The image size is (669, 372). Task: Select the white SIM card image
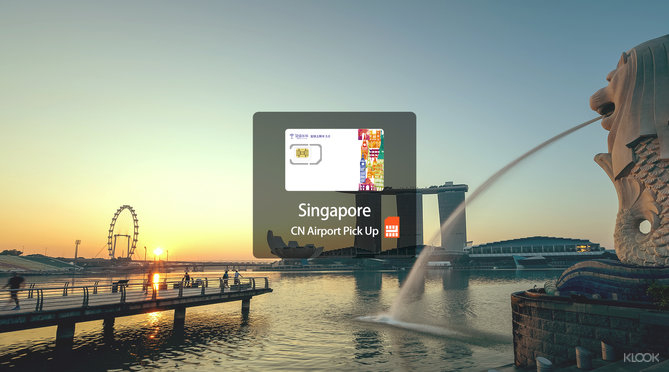[334, 160]
